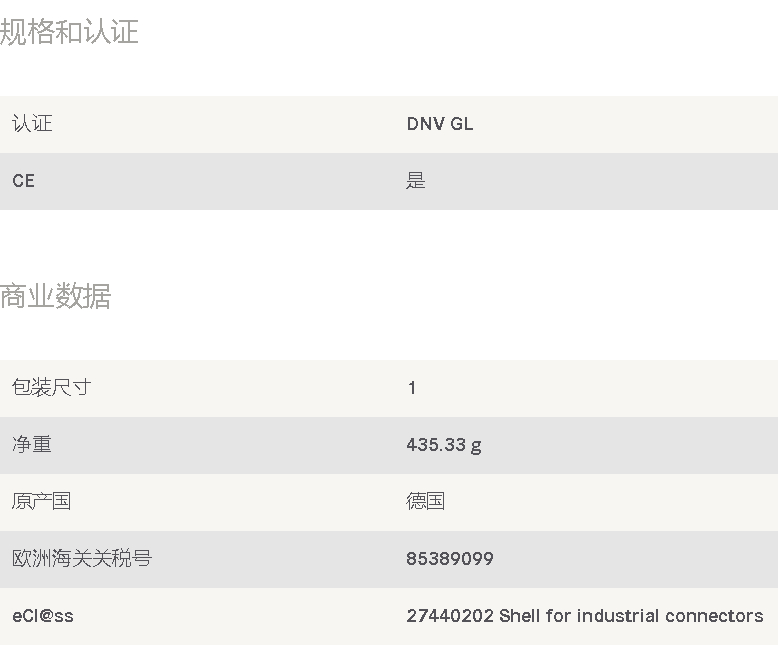This screenshot has width=778, height=646.
Task: Click the 包装尺寸 row label
Action: click(x=51, y=388)
